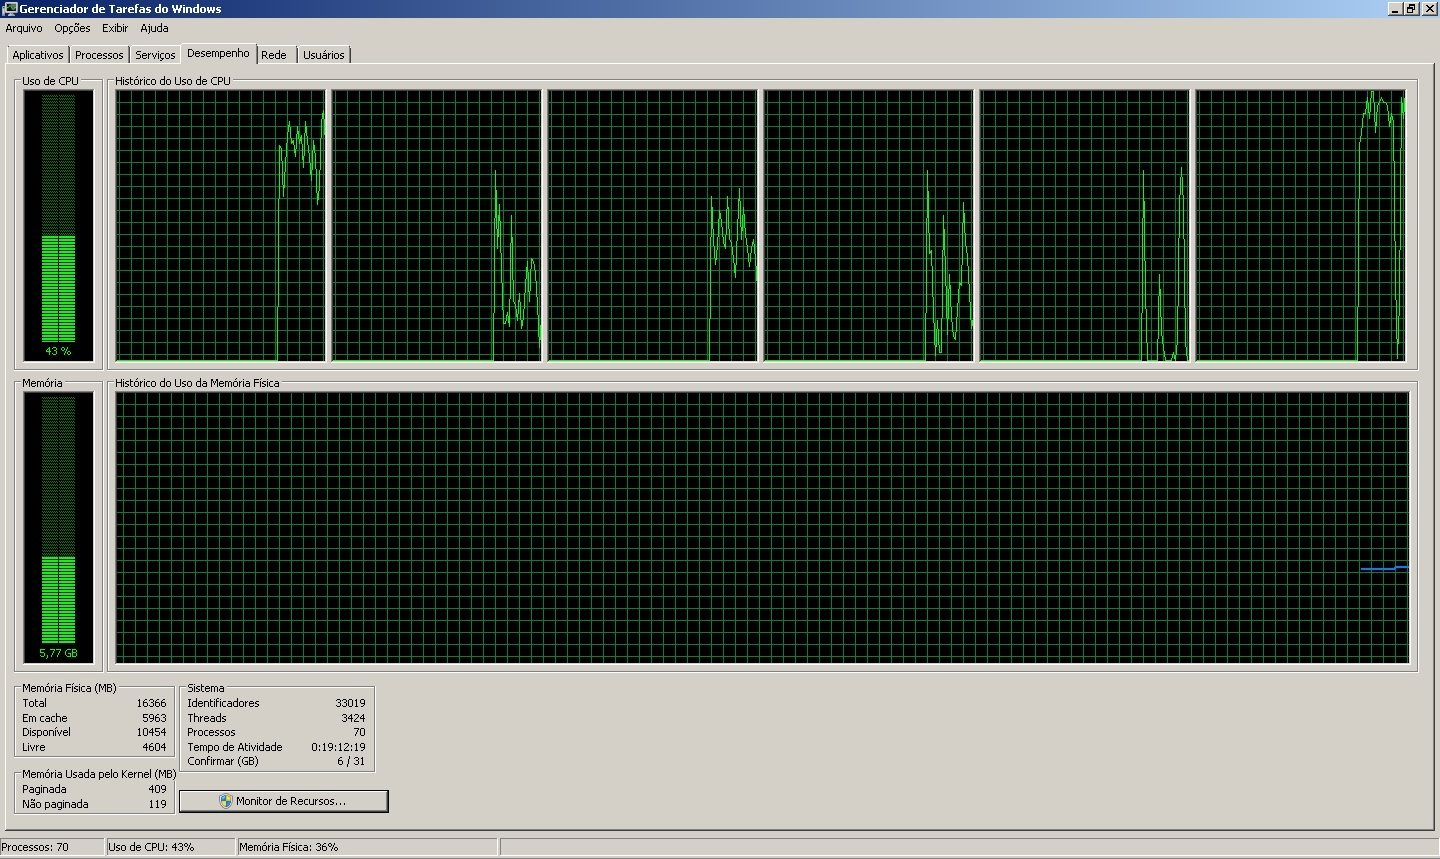Click the Task Manager title bar icon
Screen dimensions: 1440x859
10,8
